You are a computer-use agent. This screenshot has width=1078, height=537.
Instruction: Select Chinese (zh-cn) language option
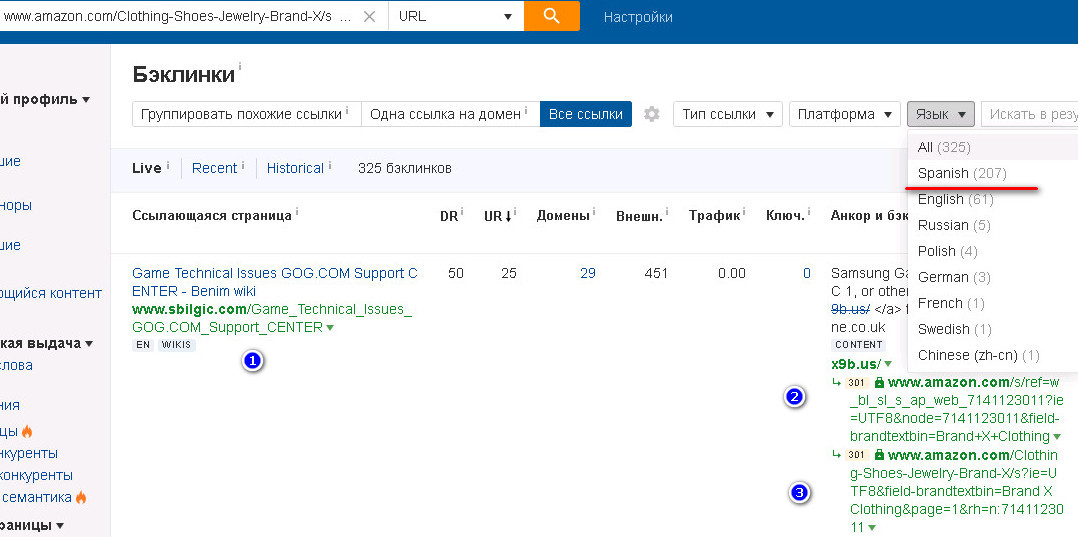[x=993, y=355]
